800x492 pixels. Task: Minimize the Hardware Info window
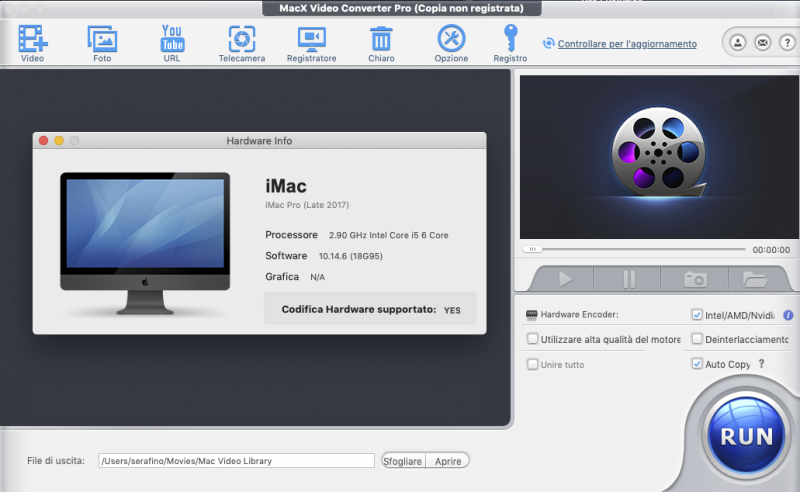(59, 140)
